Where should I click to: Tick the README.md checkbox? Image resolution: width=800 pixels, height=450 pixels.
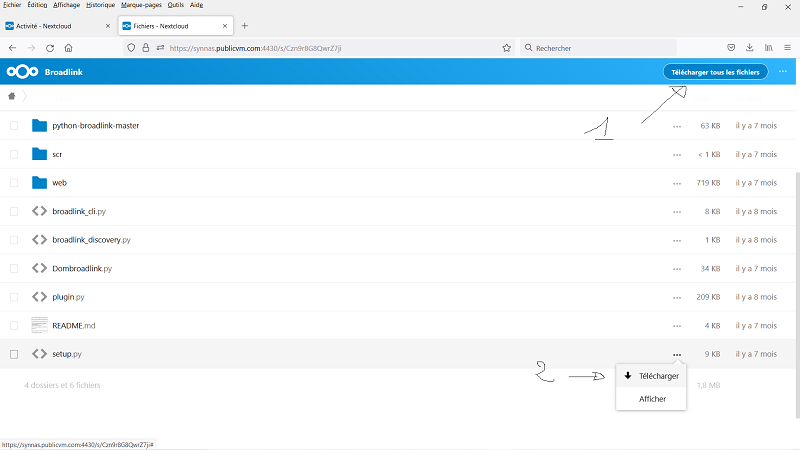coord(14,326)
